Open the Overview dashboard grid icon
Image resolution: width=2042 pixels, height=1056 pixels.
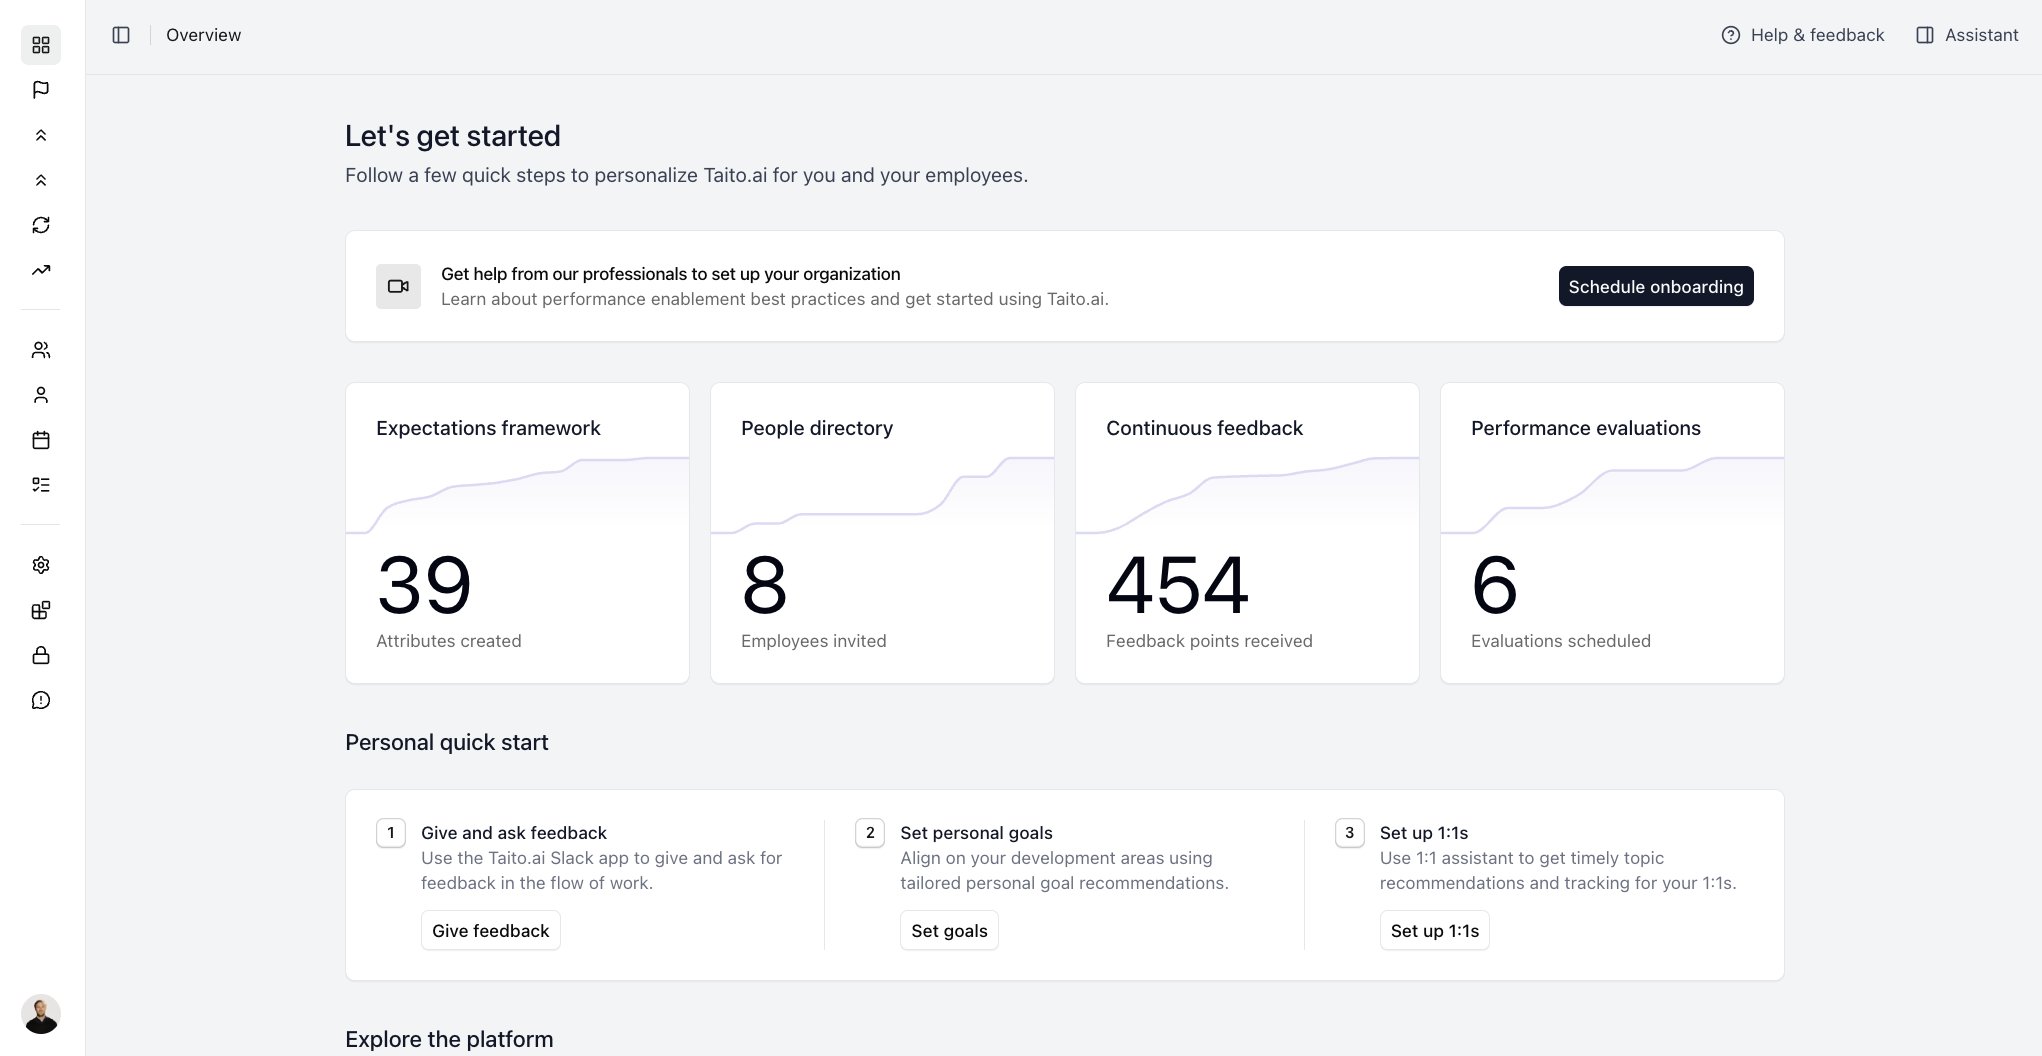coord(41,44)
